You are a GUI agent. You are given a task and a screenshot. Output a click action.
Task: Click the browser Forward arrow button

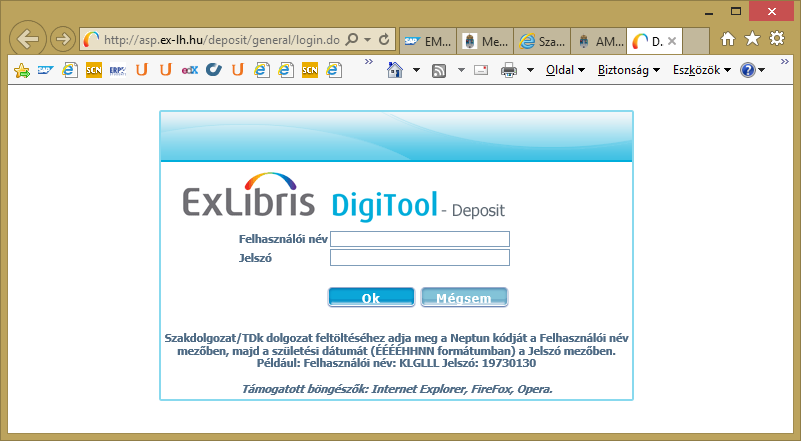(x=63, y=39)
